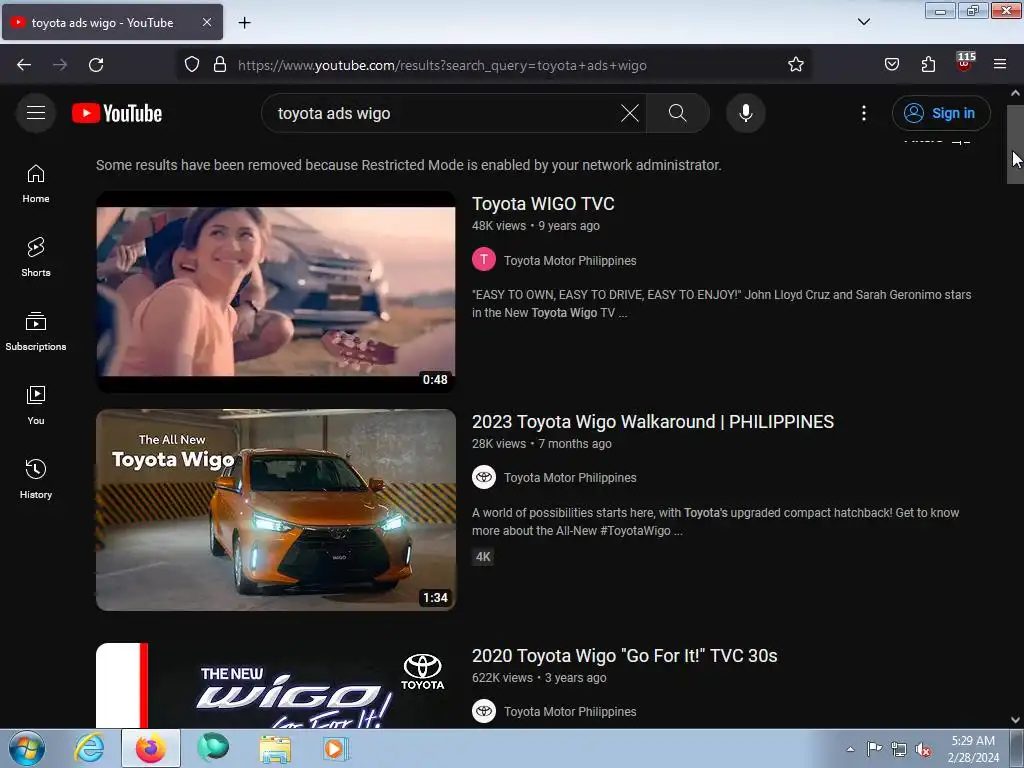Viewport: 1024px width, 768px height.
Task: Go to Home in the sidebar
Action: [36, 184]
